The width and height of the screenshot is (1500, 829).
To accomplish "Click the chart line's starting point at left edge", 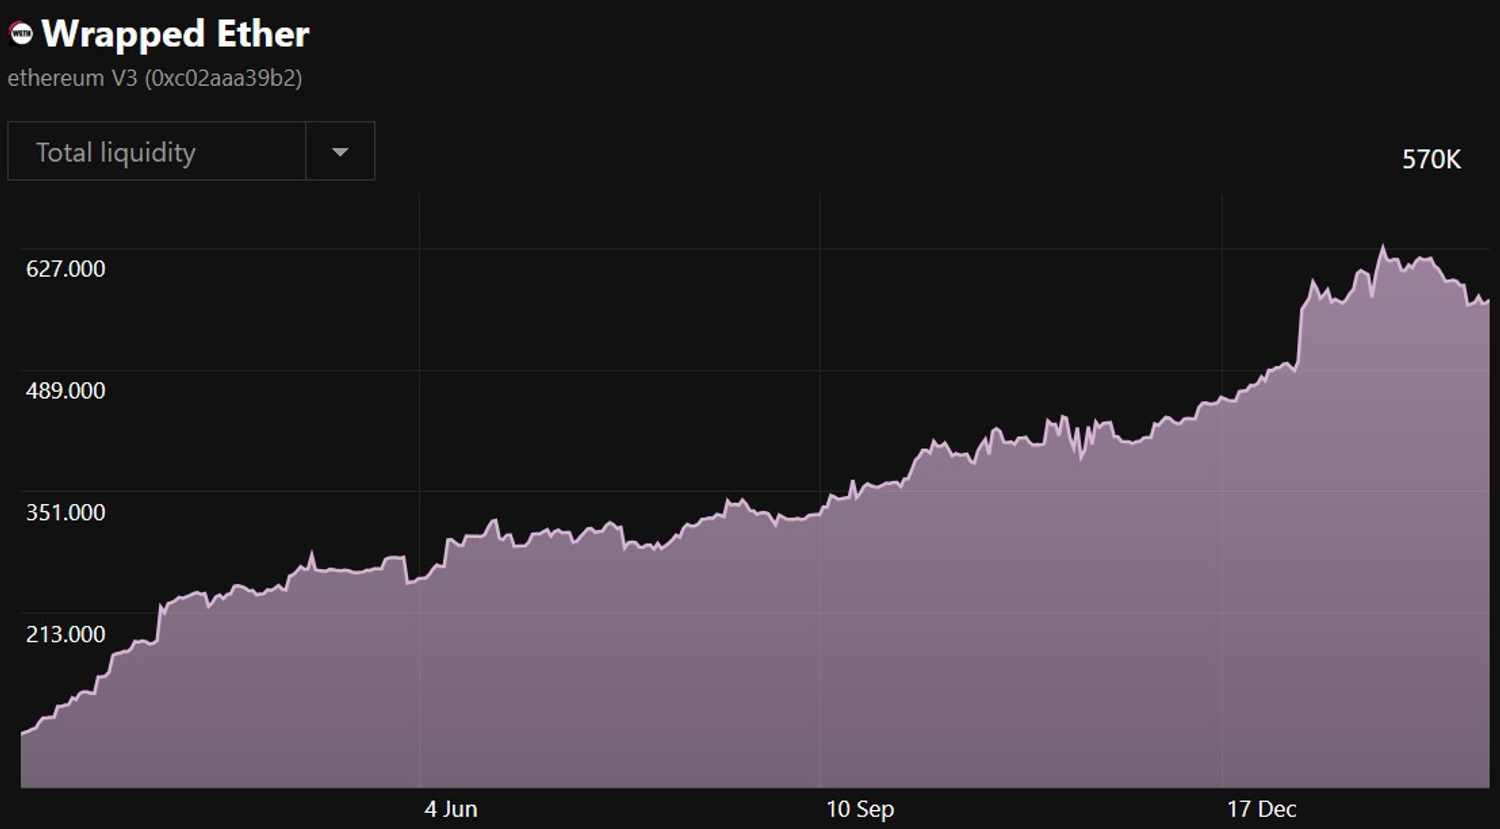I will [x=23, y=733].
